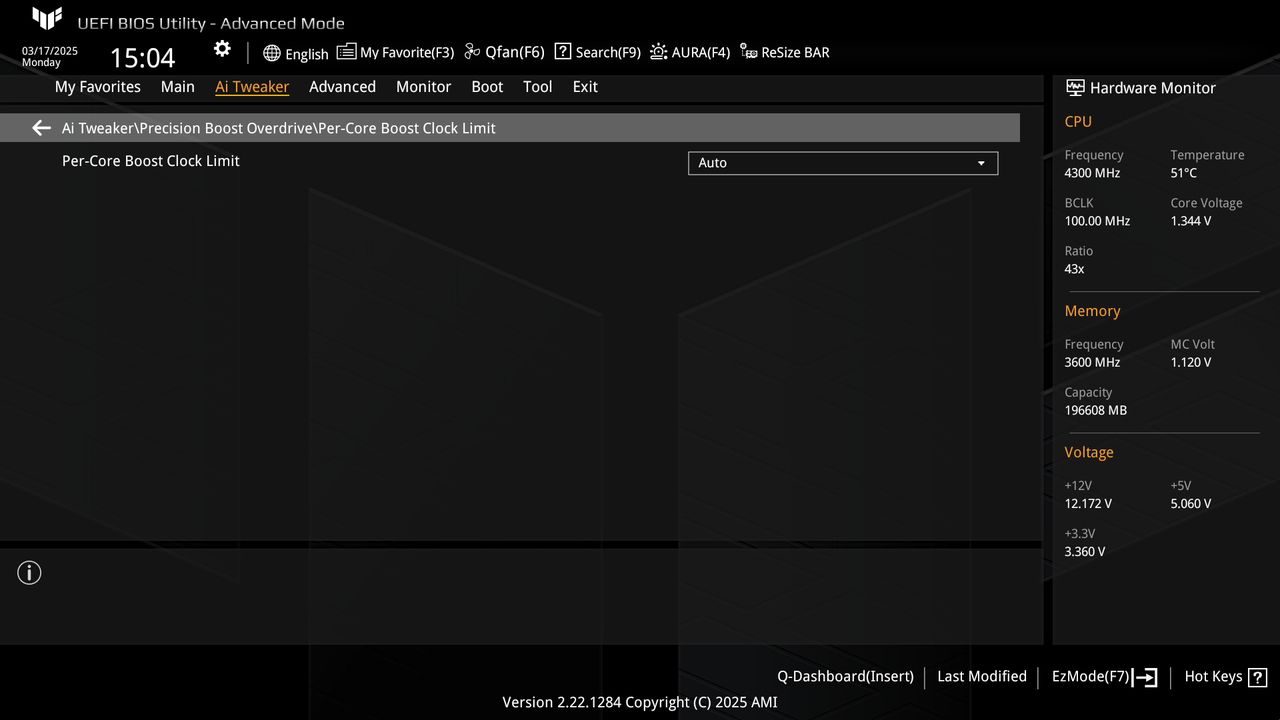The image size is (1280, 720).
Task: Click the breadcrumb path text
Action: pyautogui.click(x=279, y=128)
